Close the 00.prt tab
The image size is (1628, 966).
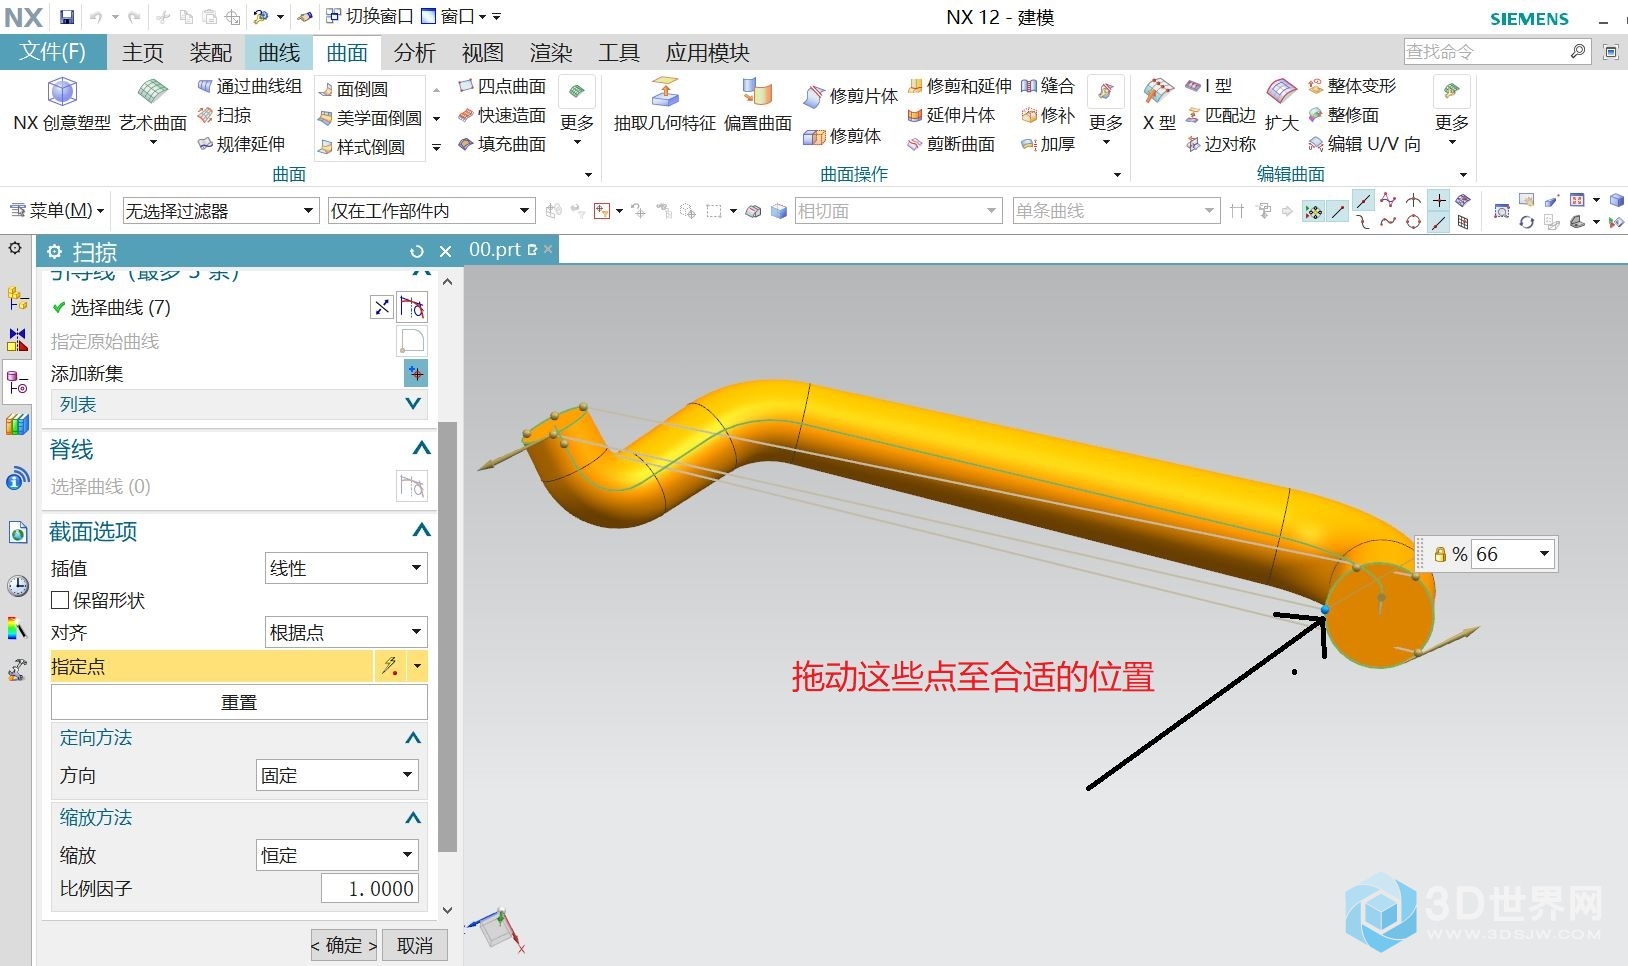(x=548, y=249)
